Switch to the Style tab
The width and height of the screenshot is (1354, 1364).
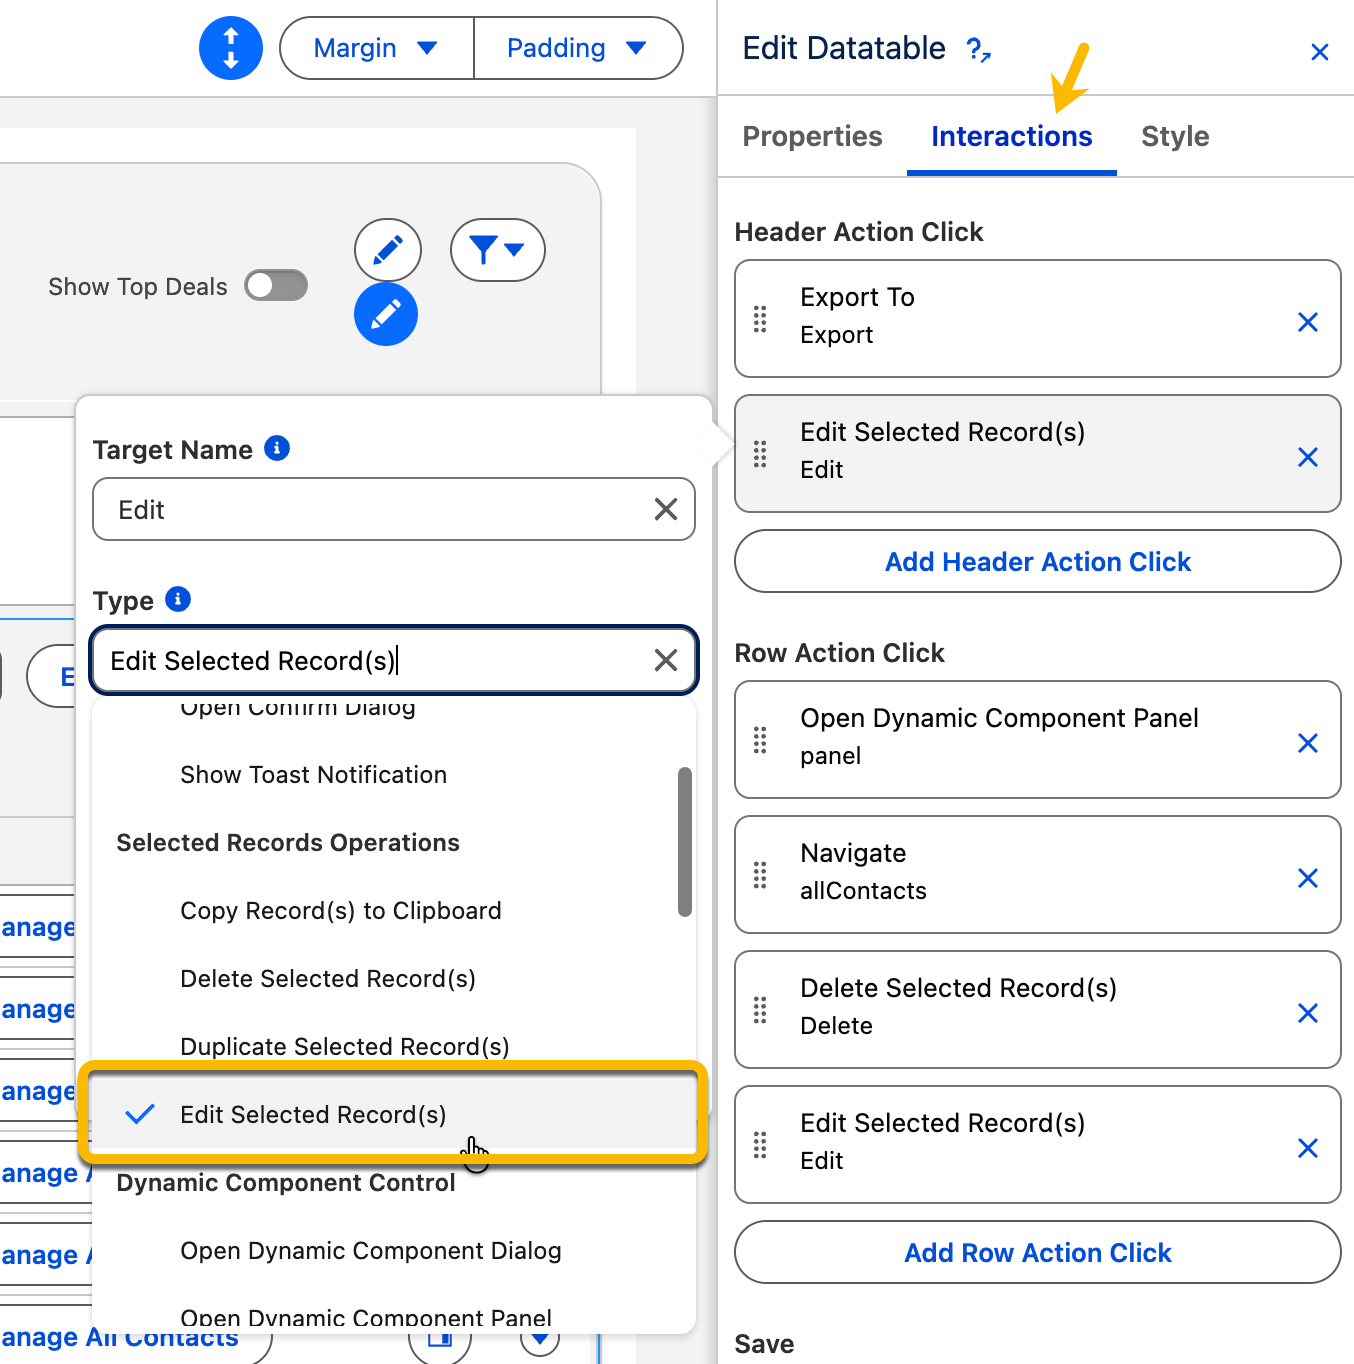pyautogui.click(x=1174, y=136)
